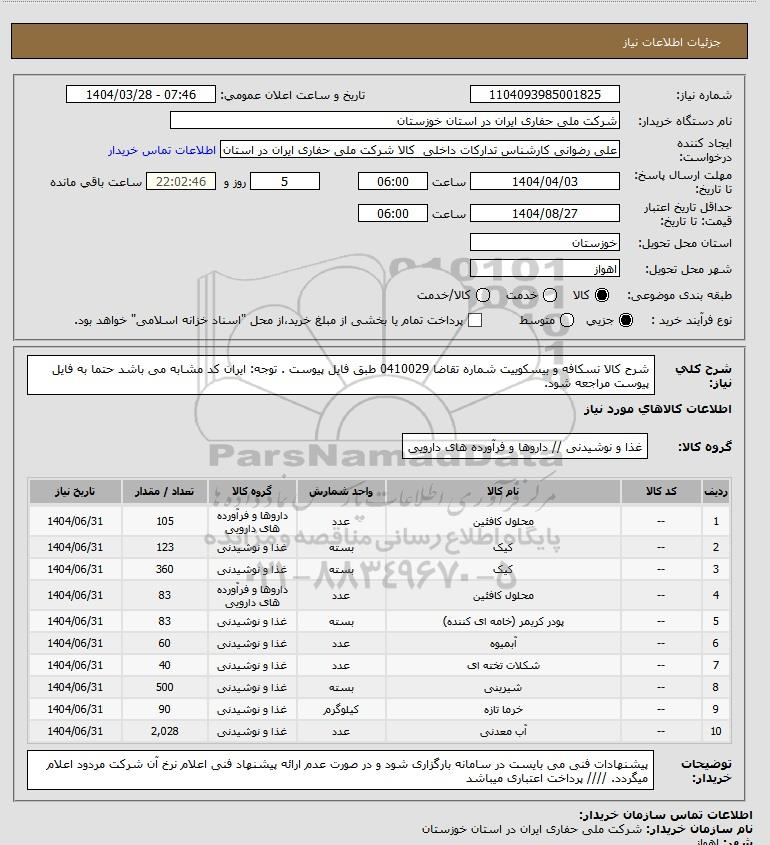The image size is (770, 845).
Task: Select the آبمیوه item name
Action: (x=503, y=643)
